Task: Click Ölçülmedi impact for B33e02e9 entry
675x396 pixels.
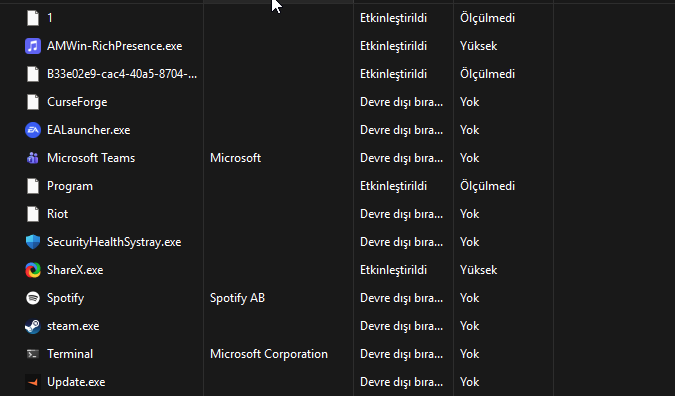Action: (x=487, y=74)
